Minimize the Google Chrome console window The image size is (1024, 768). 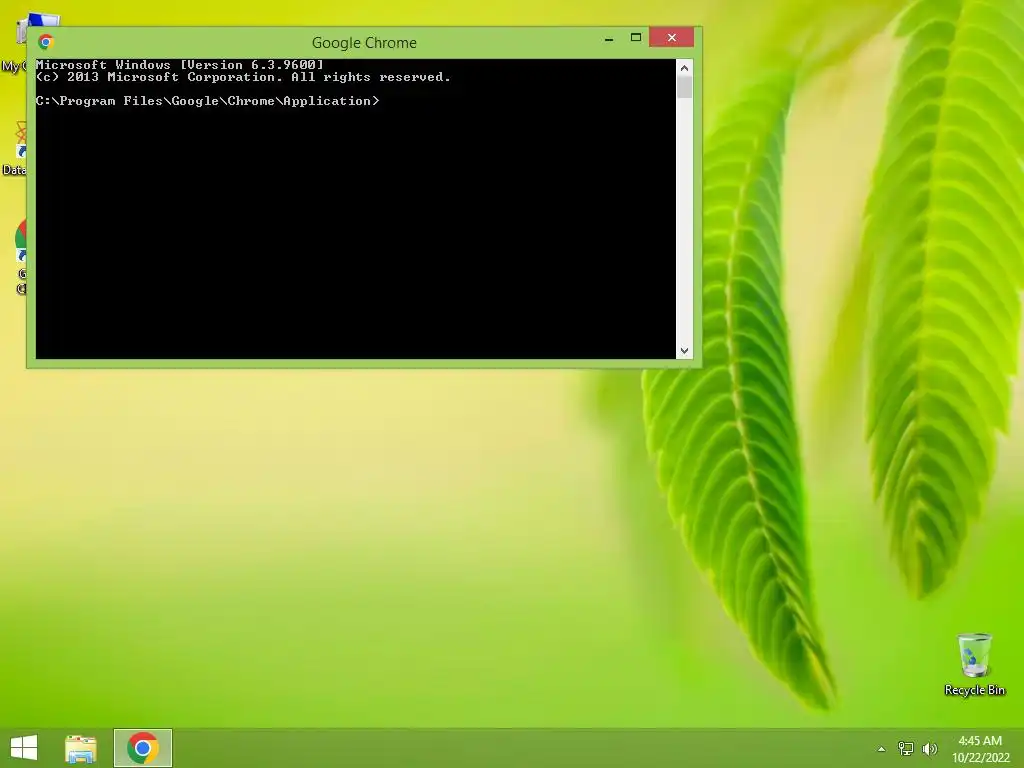click(x=609, y=39)
